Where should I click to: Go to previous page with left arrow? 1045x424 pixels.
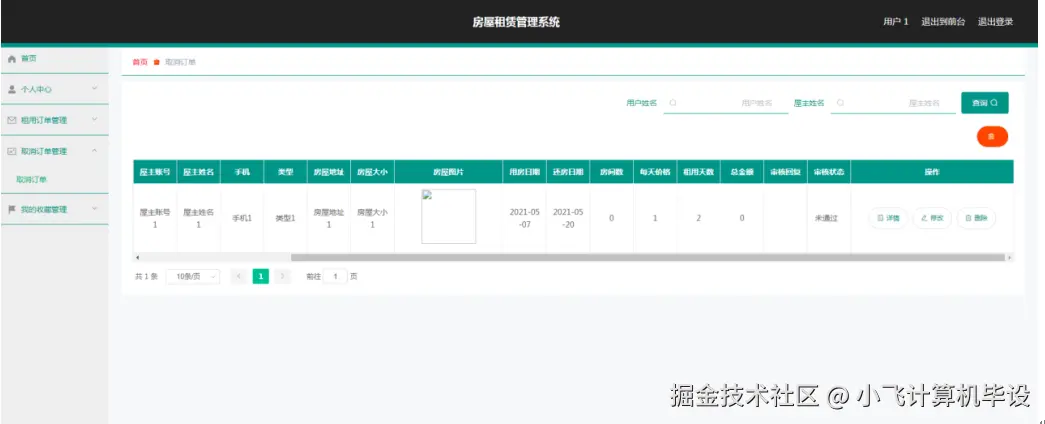click(x=239, y=276)
